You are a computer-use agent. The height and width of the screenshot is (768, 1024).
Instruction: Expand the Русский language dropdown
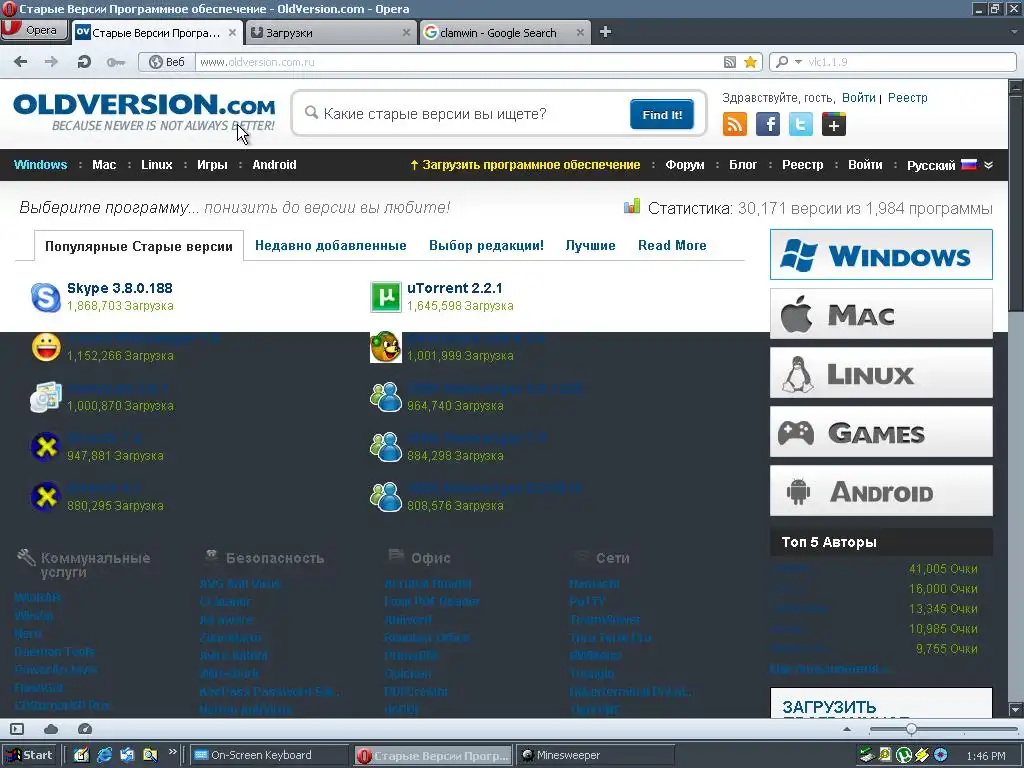coord(989,165)
